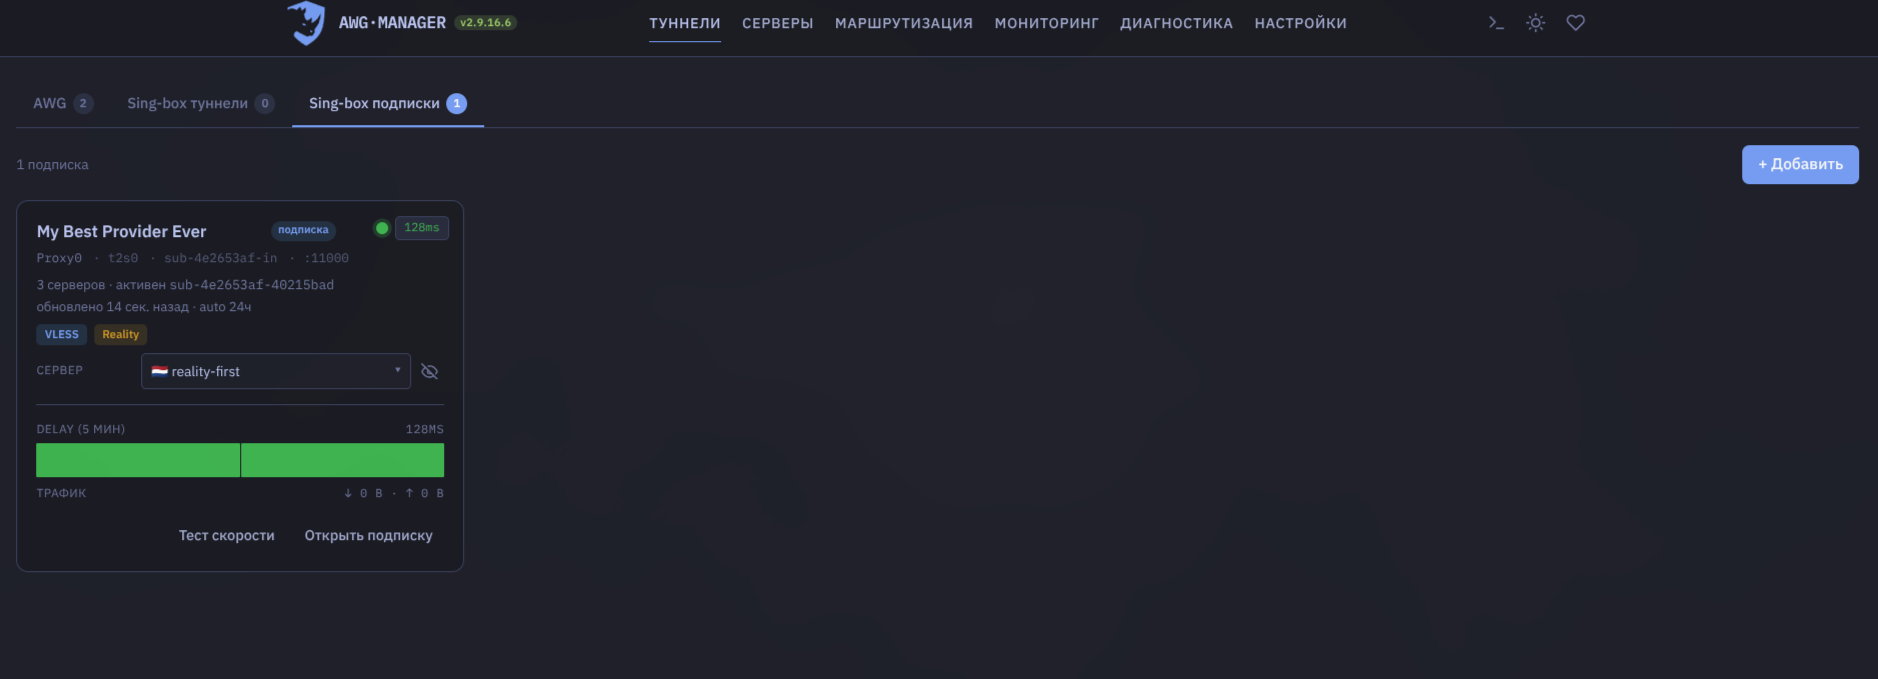Viewport: 1878px width, 679px height.
Task: Open НАСТРОЙКИ page
Action: pos(1301,23)
